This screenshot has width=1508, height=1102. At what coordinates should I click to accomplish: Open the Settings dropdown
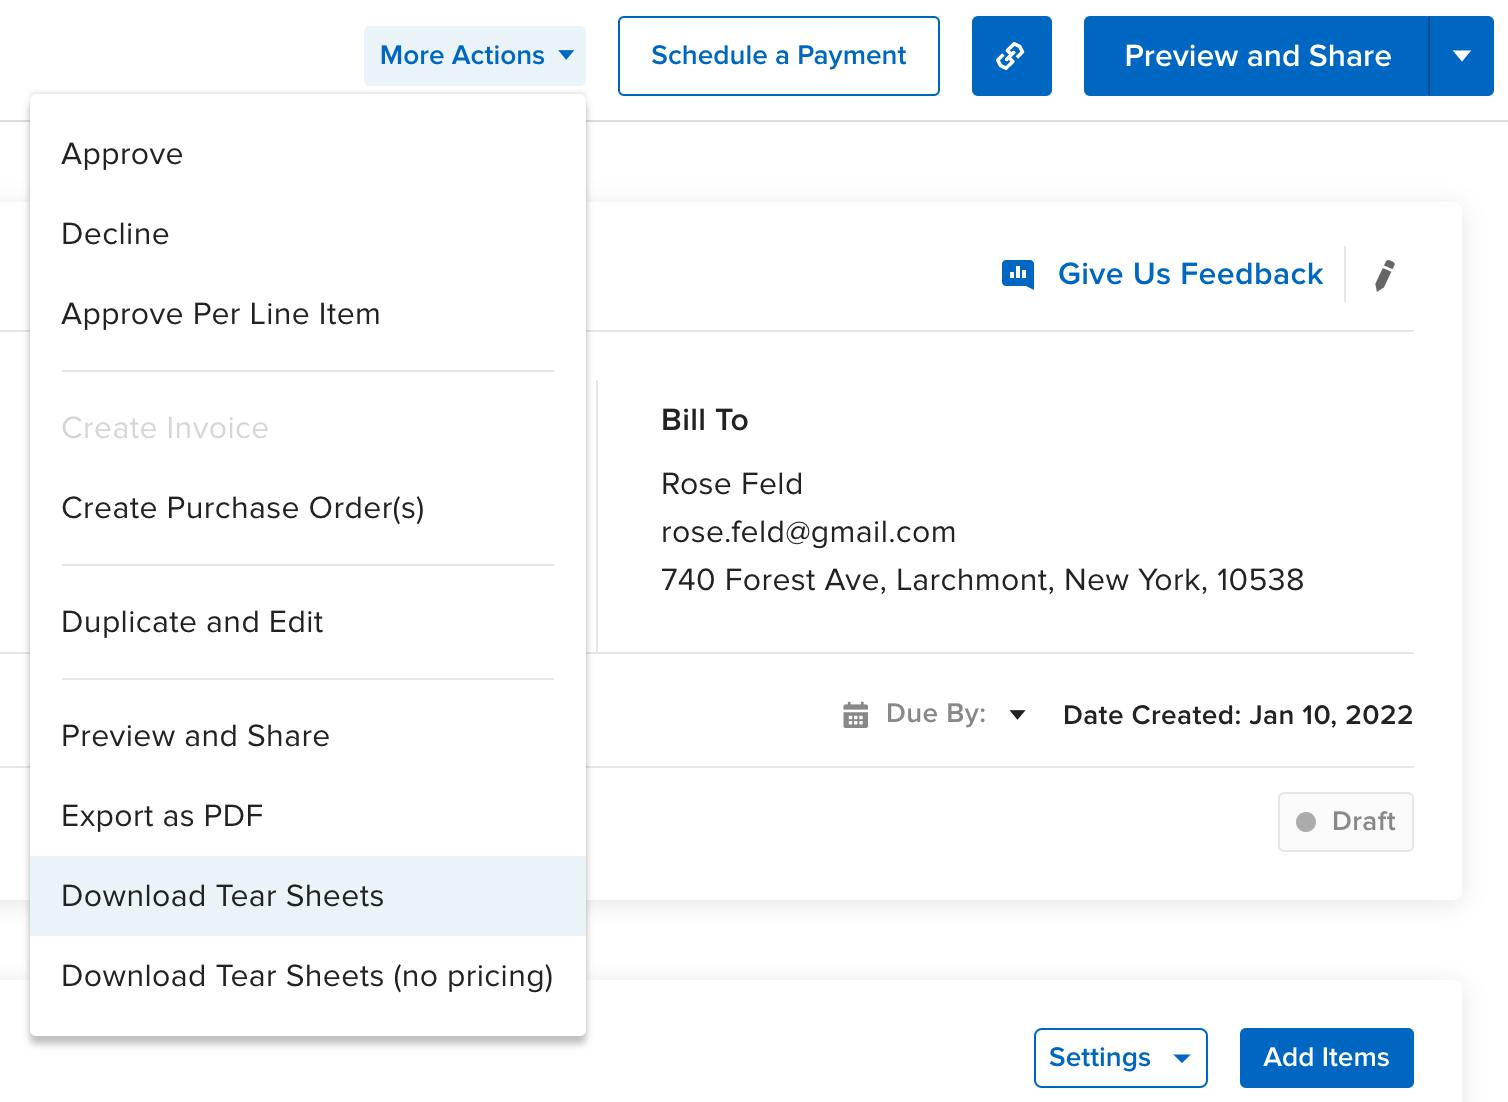1120,1057
